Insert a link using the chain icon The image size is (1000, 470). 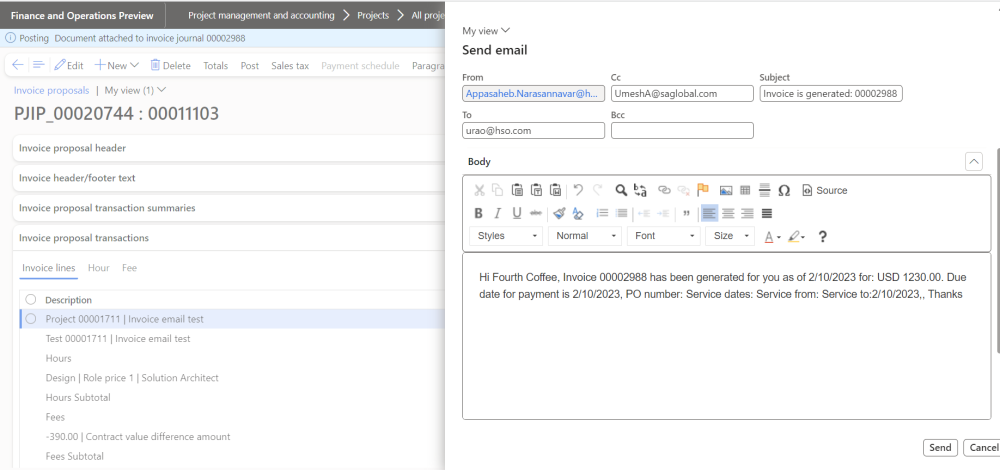665,190
